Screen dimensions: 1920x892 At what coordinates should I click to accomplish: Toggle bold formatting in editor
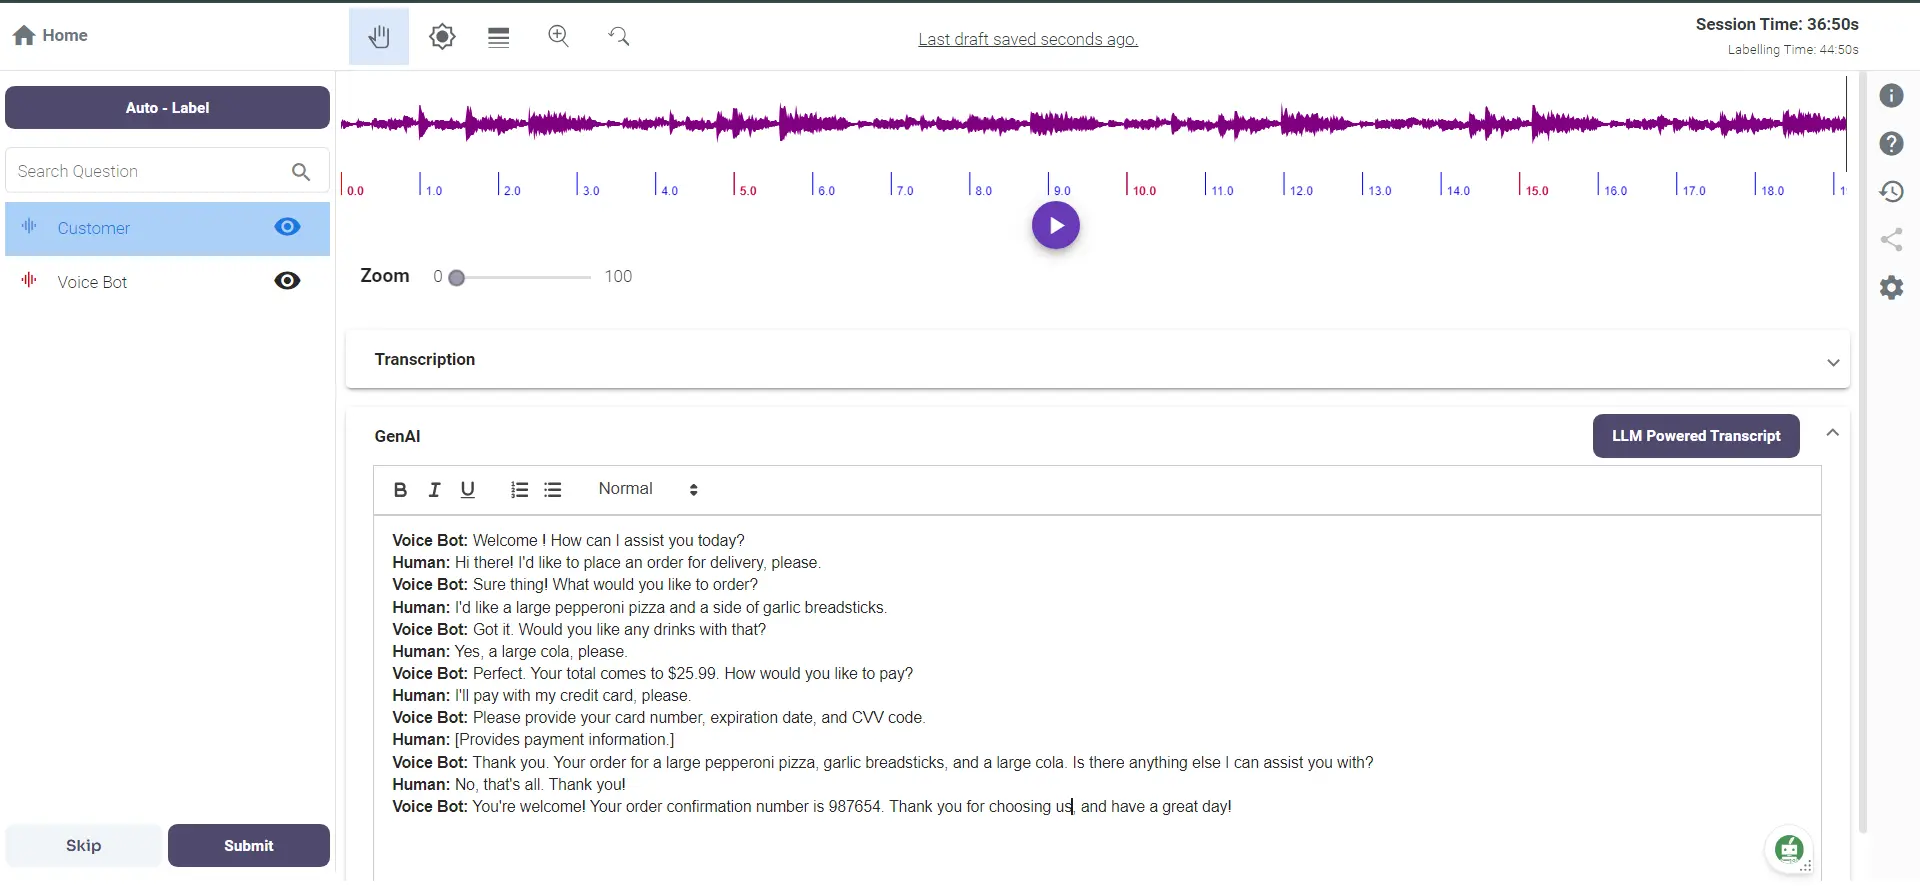[x=400, y=490]
